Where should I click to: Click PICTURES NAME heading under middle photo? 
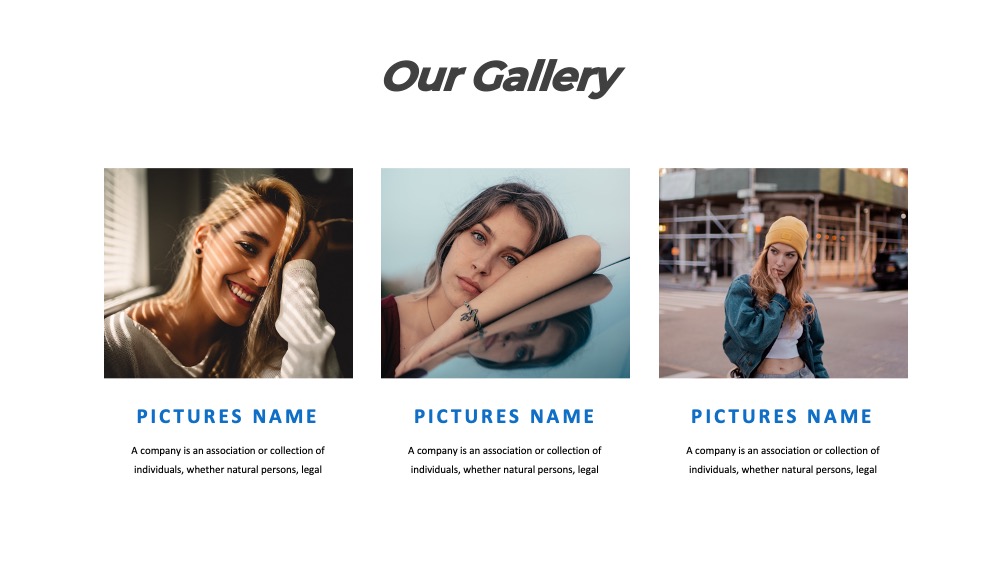click(x=504, y=416)
